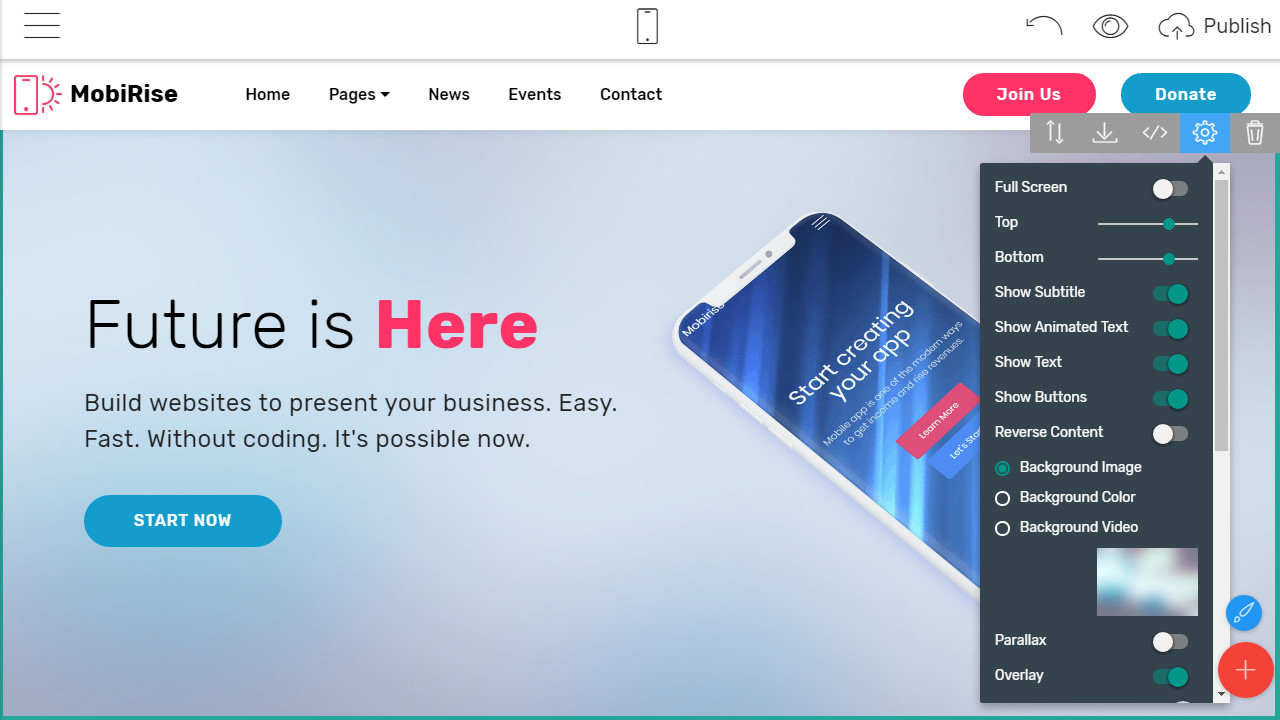Click the eye preview icon
This screenshot has width=1280, height=720.
(x=1110, y=26)
